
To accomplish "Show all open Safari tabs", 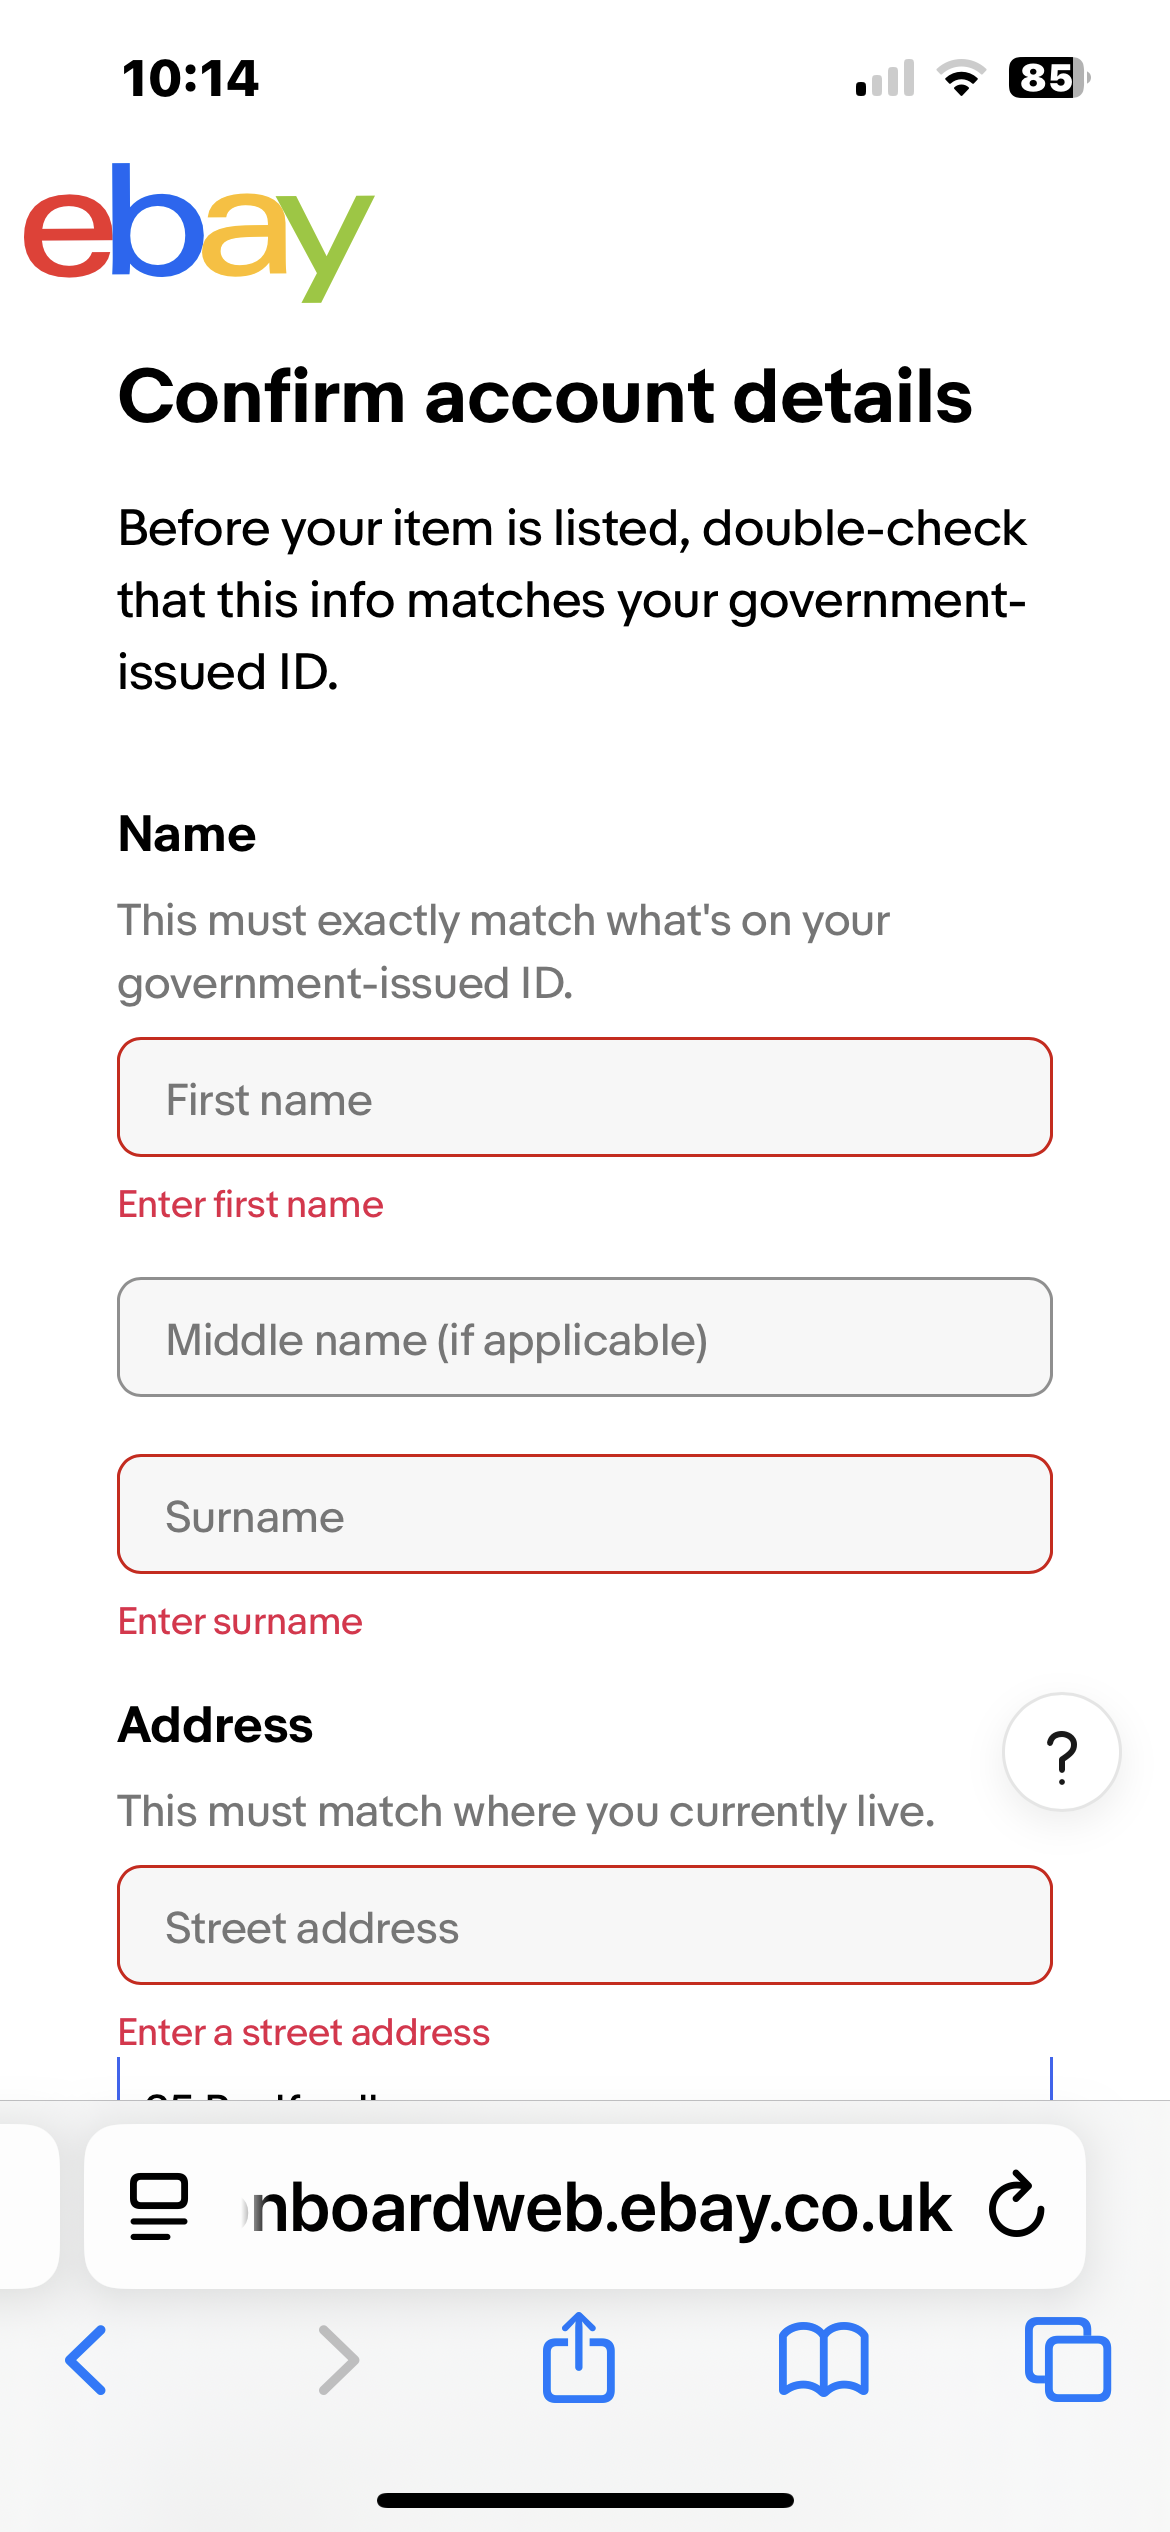I will [x=1067, y=2360].
